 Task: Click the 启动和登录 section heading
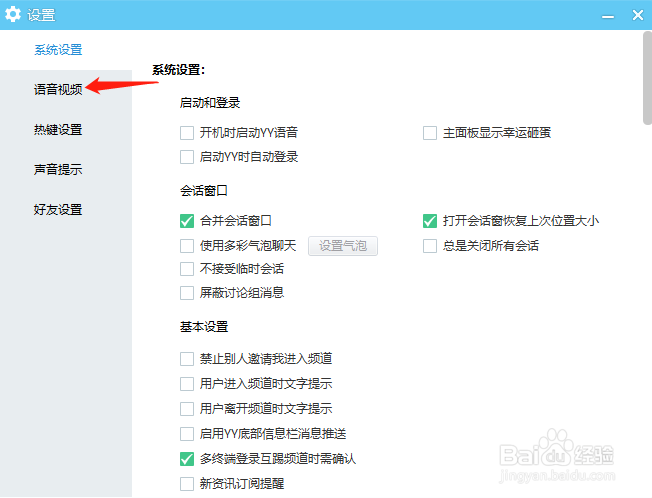coord(210,103)
